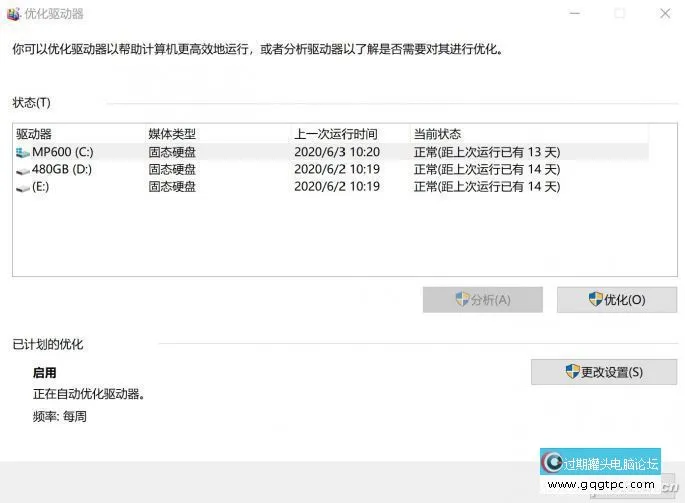685x503 pixels.
Task: Click the 优化(O) button
Action: click(x=617, y=300)
